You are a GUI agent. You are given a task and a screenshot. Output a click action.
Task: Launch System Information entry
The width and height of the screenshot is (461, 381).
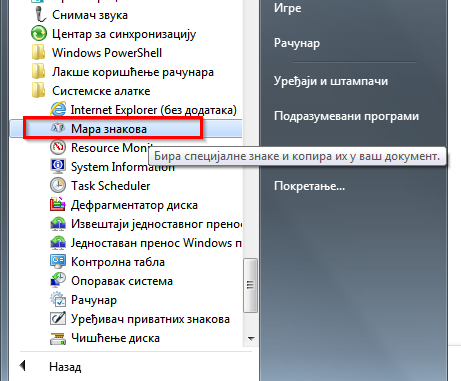pos(123,167)
